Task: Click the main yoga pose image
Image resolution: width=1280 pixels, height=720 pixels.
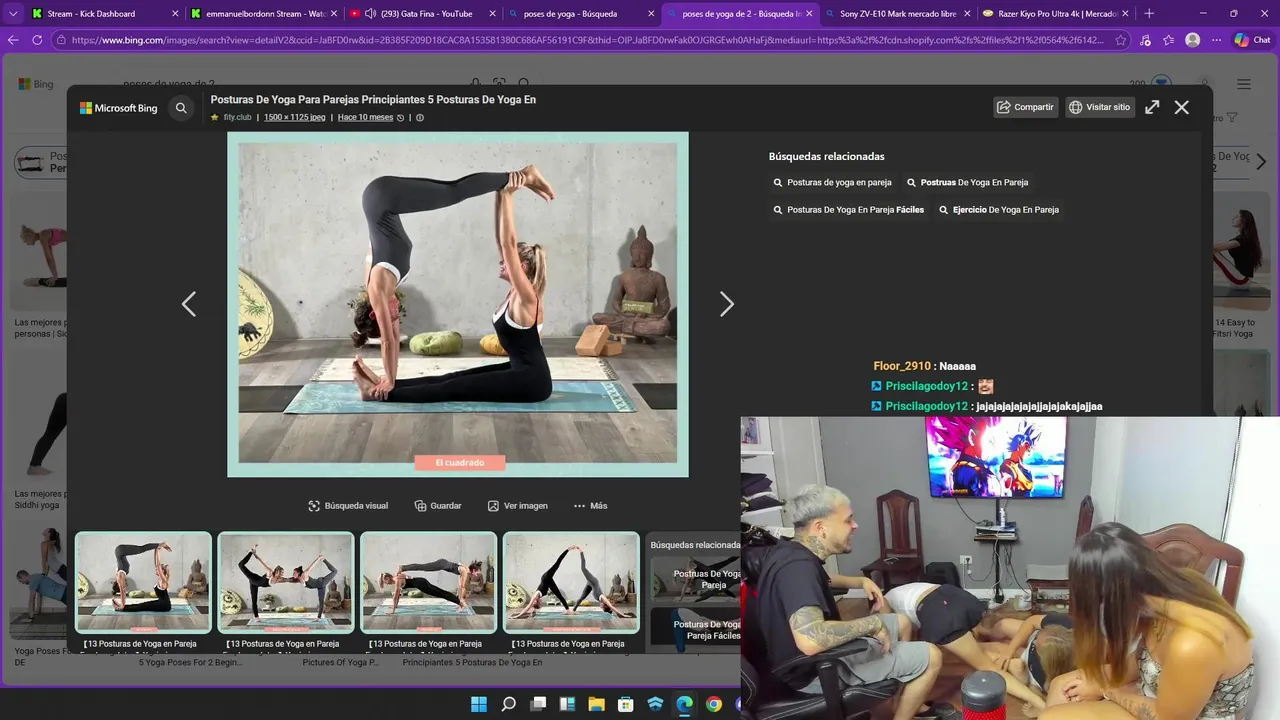Action: coord(458,304)
